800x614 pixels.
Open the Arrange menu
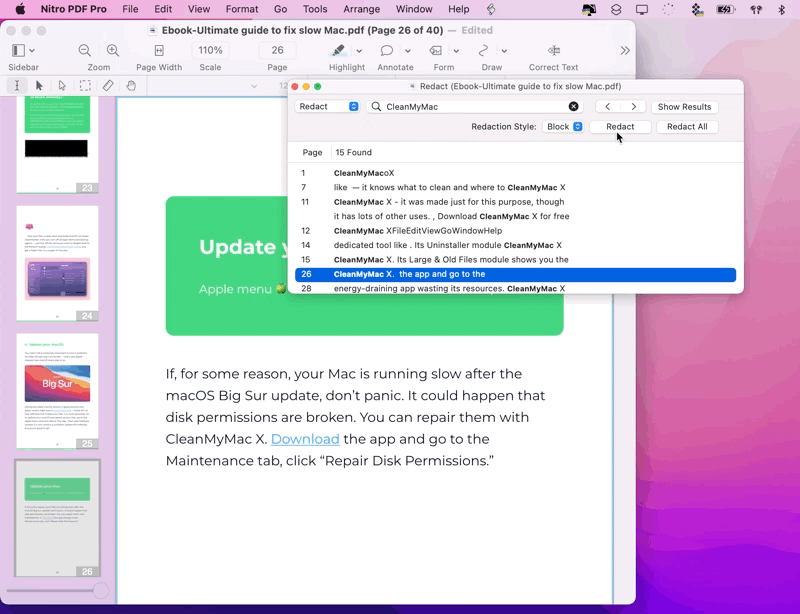click(x=361, y=9)
